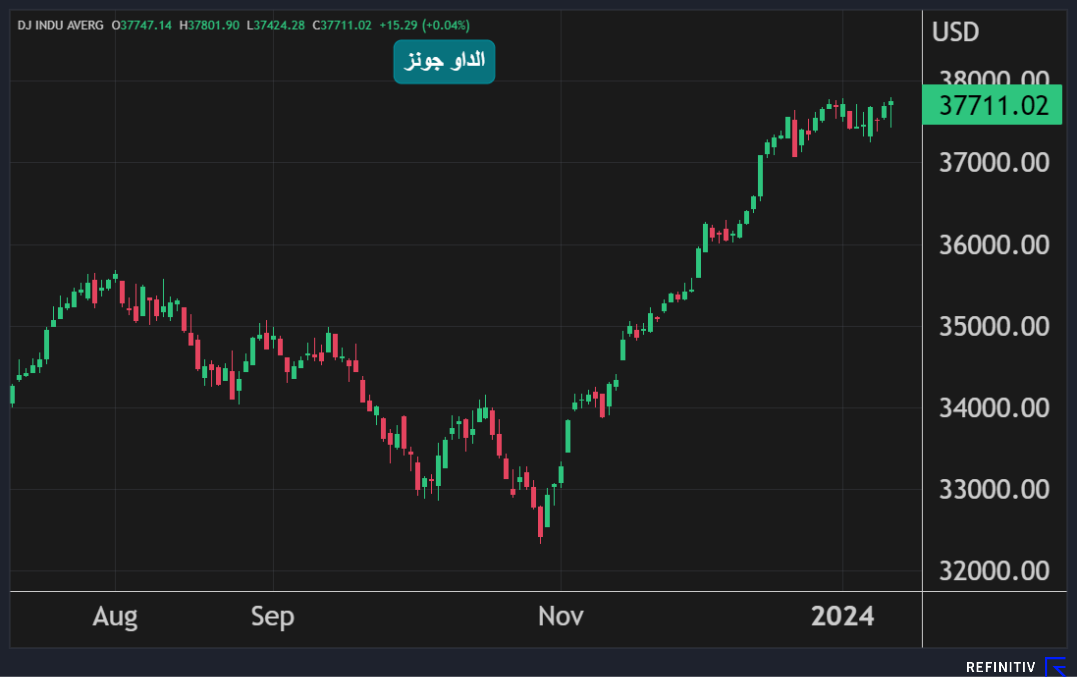
Task: Select the Sep label on time axis
Action: coord(273,617)
